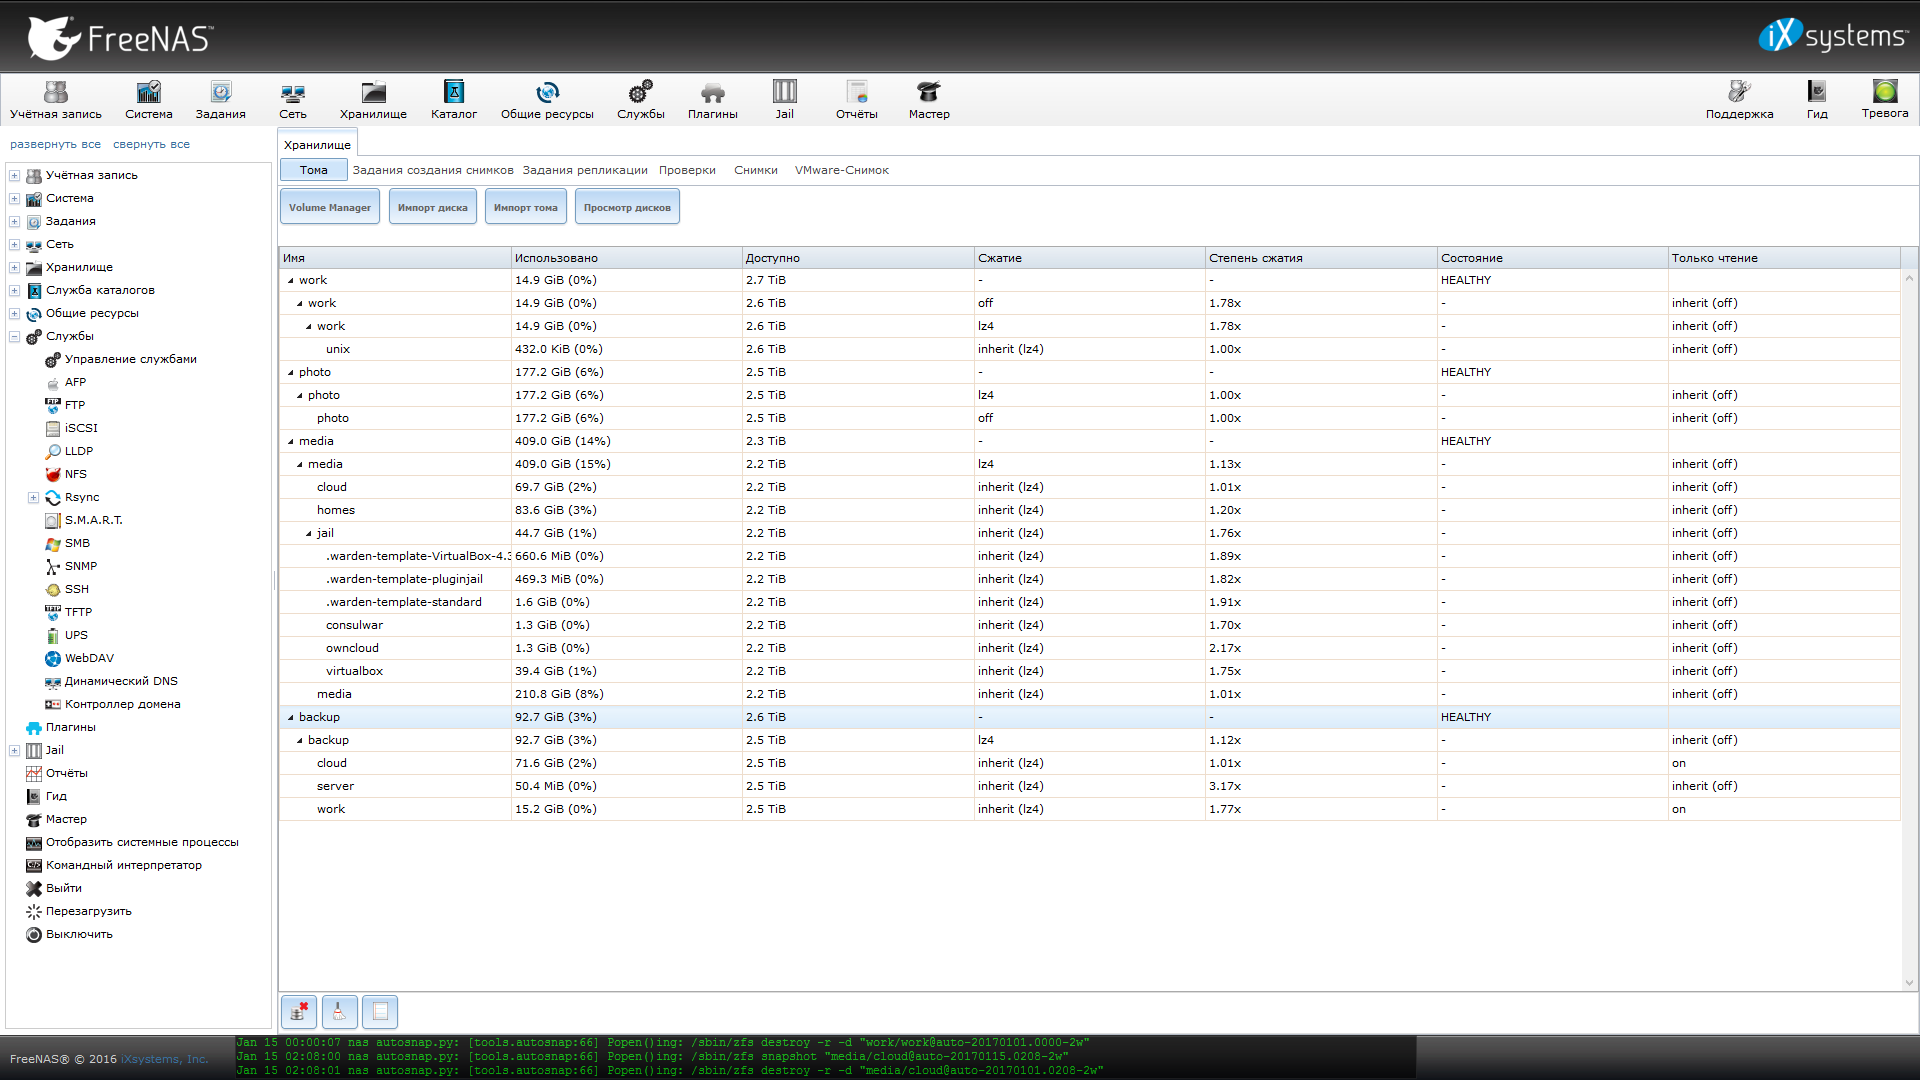Image resolution: width=1920 pixels, height=1080 pixels.
Task: Open the Задания toolbar icon
Action: point(221,100)
